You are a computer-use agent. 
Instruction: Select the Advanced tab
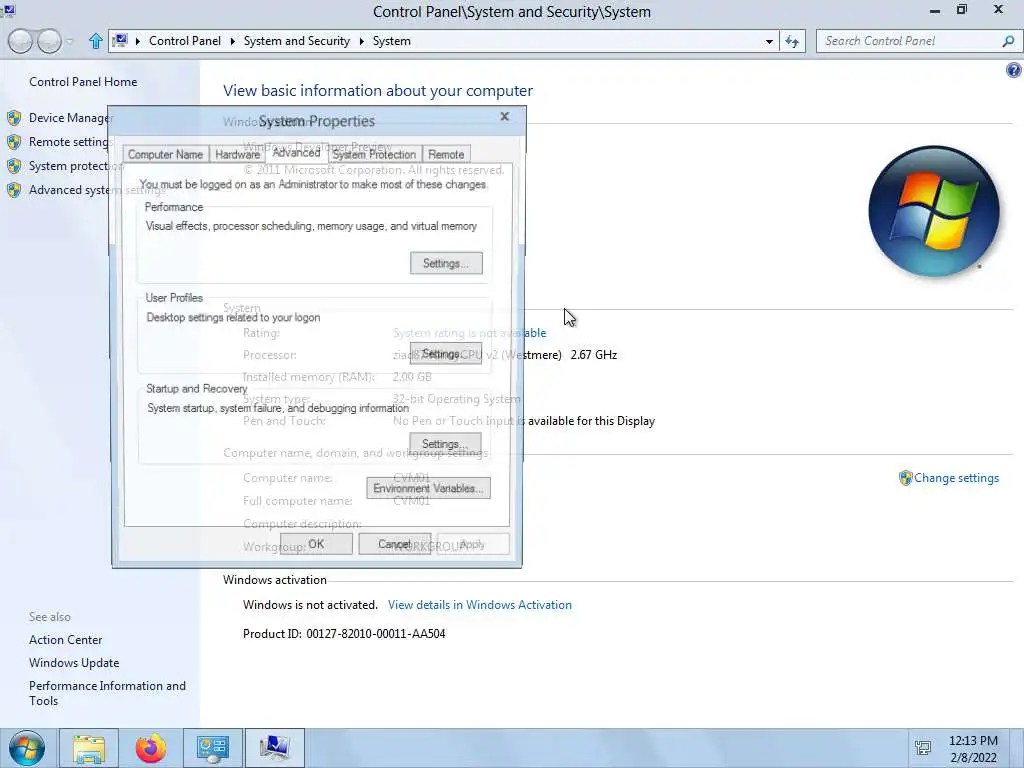(x=296, y=152)
